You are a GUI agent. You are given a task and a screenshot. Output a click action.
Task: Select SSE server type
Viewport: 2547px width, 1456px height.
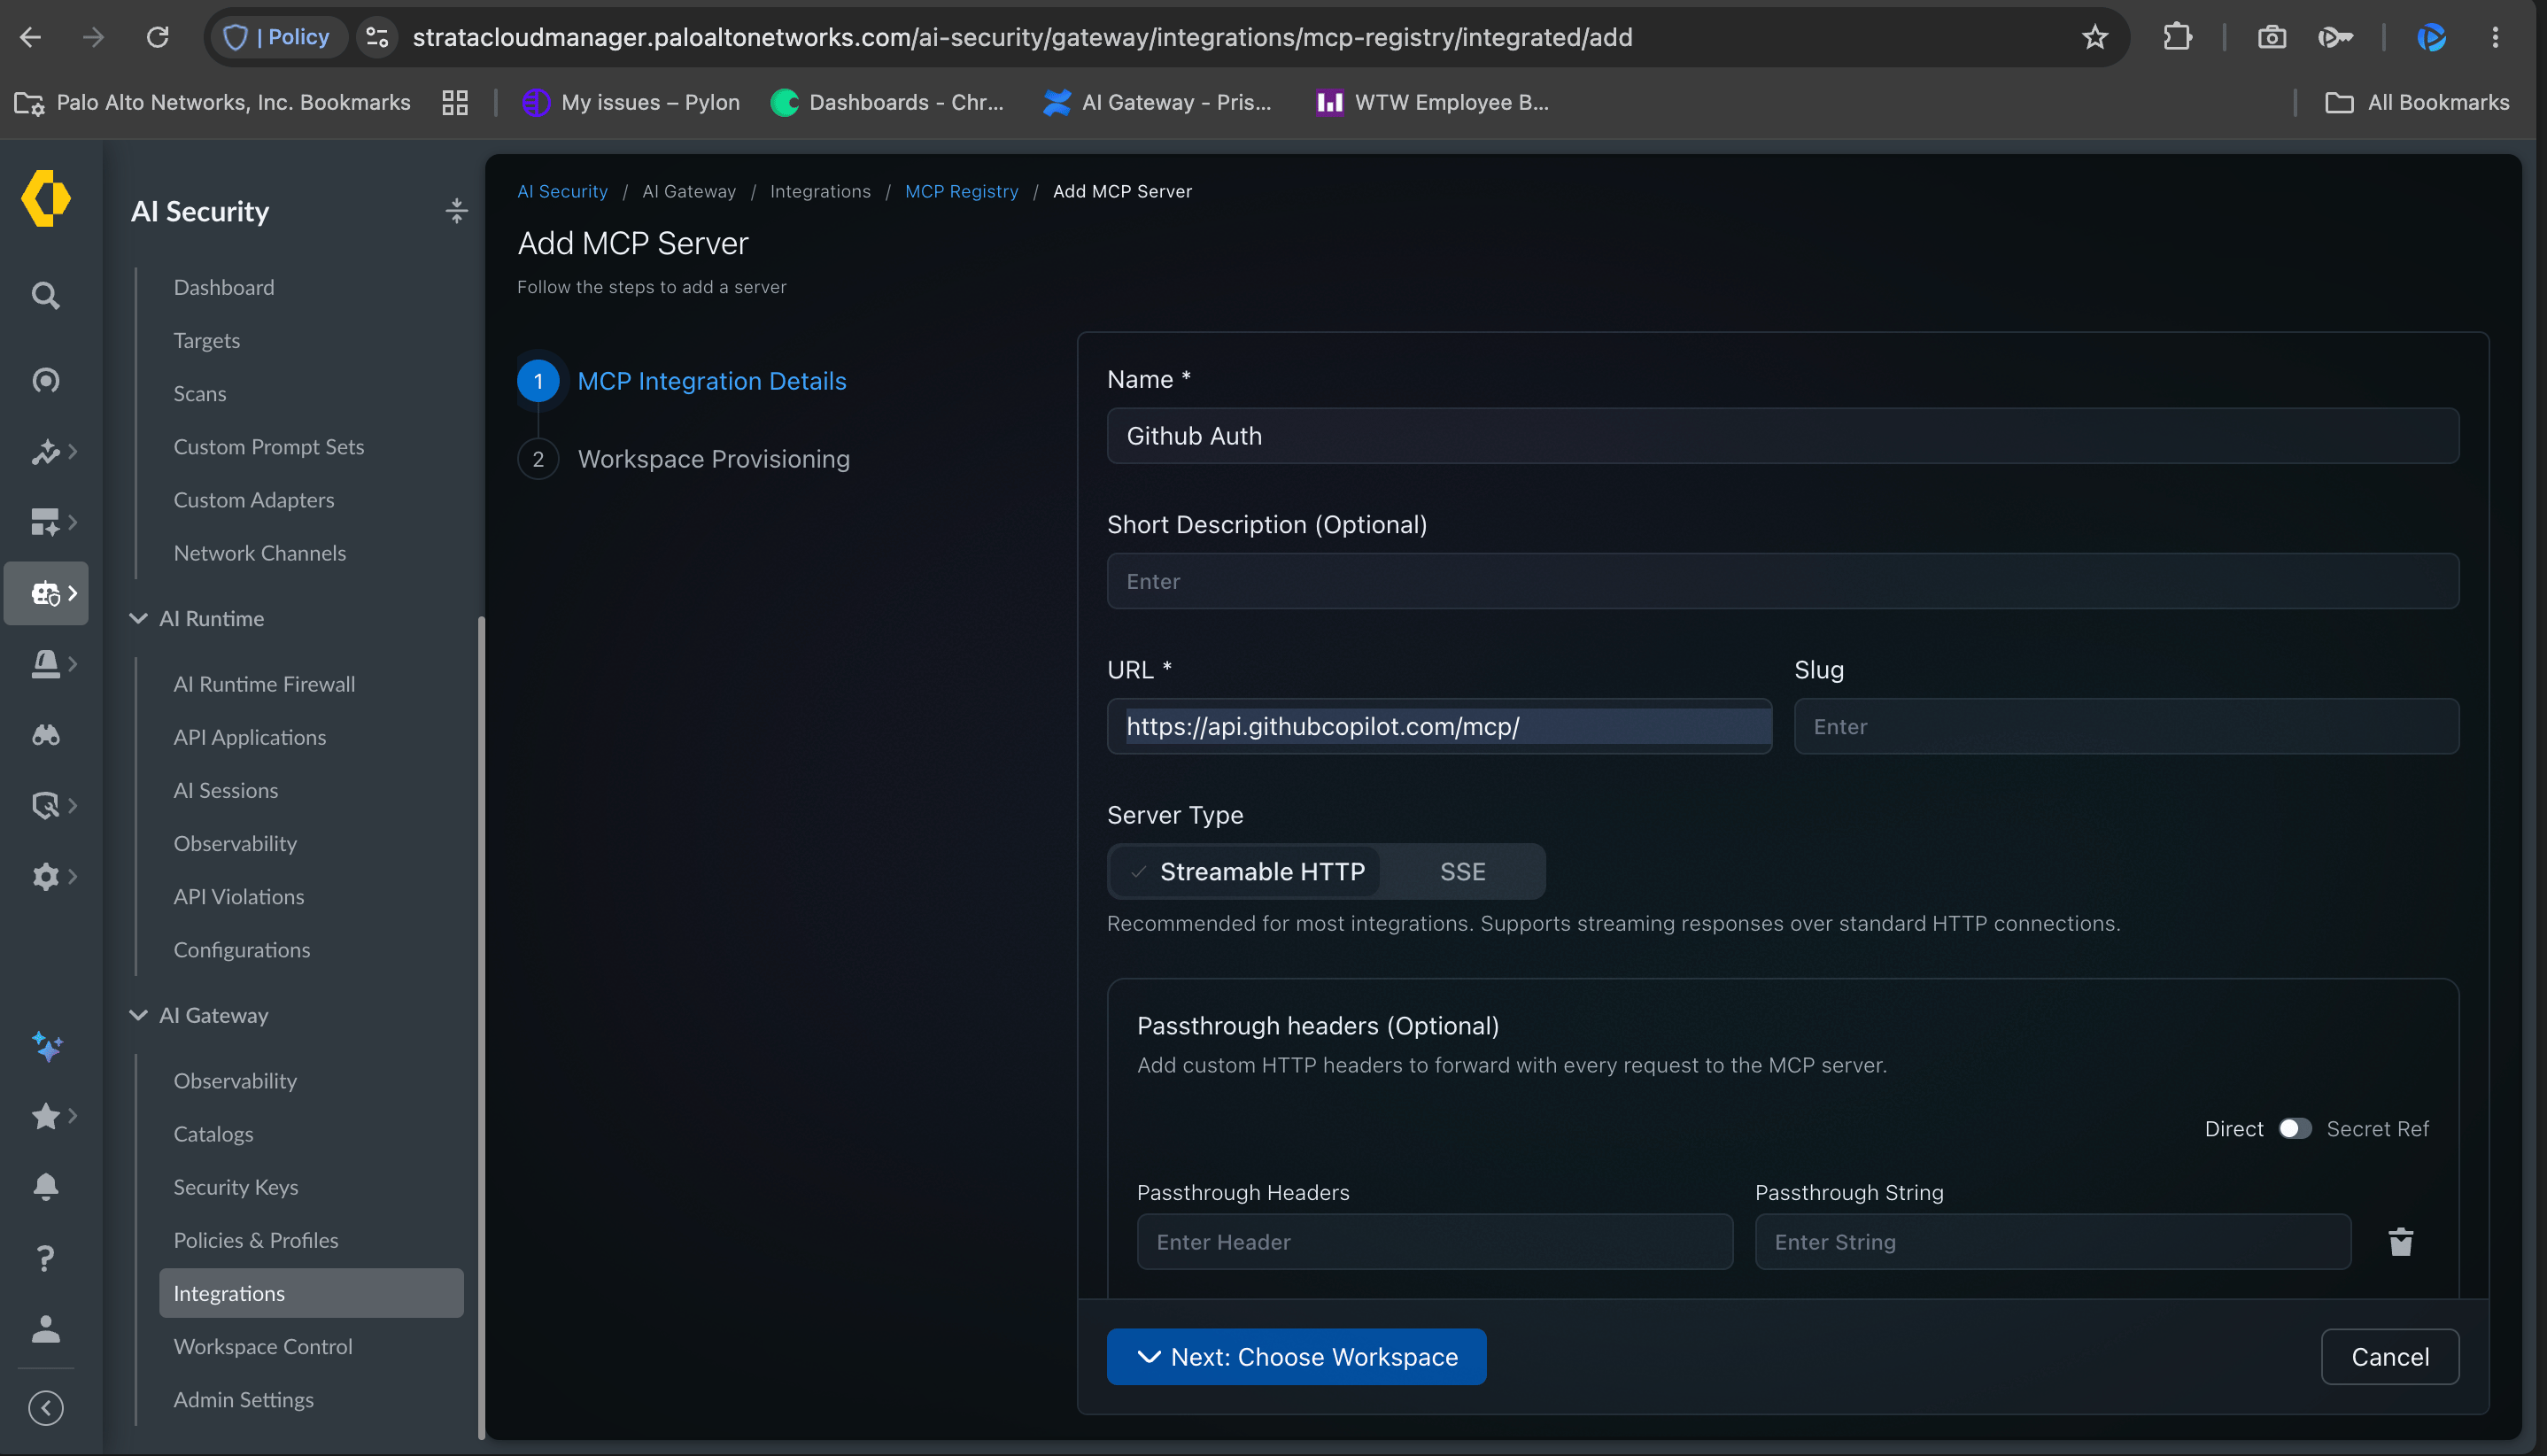1462,871
